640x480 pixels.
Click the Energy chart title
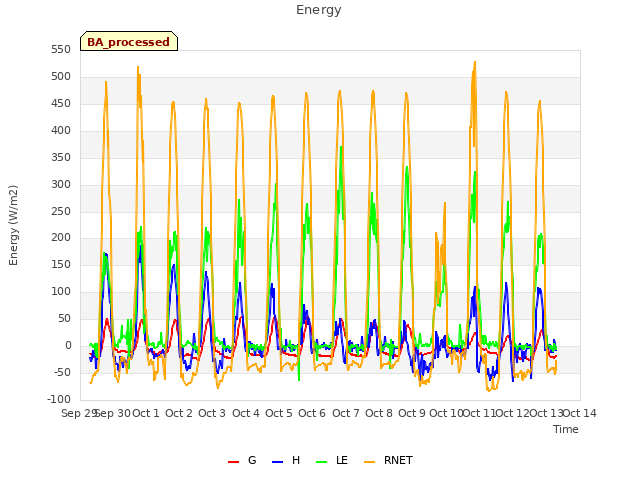point(319,10)
